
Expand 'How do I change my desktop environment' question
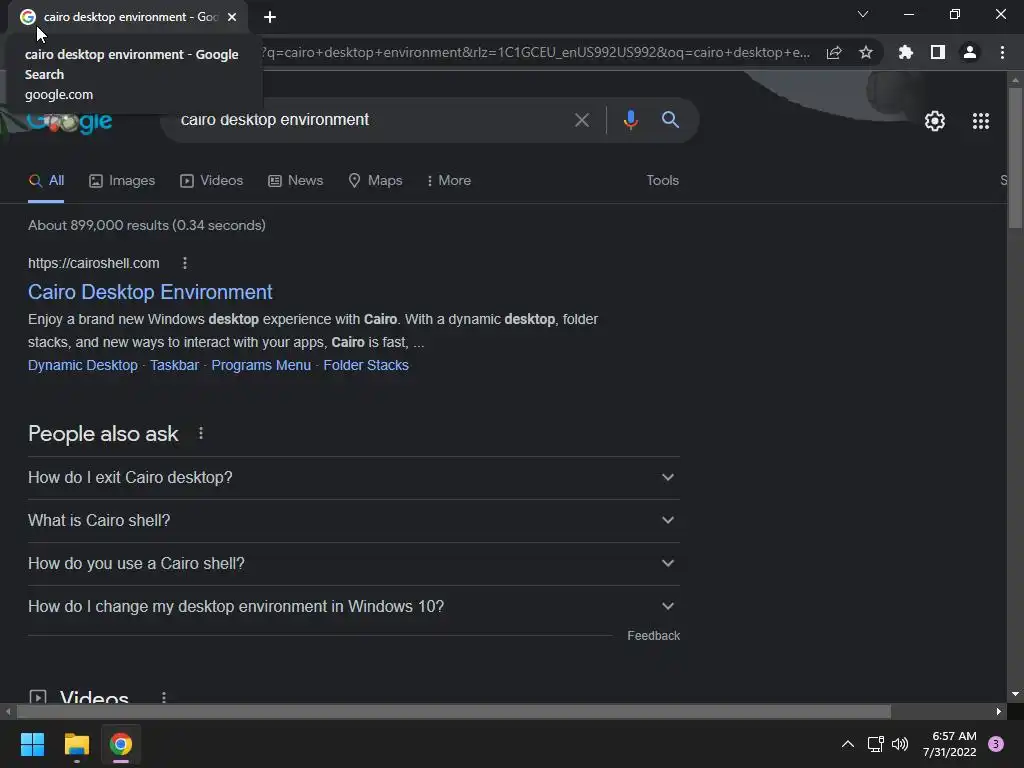(354, 607)
